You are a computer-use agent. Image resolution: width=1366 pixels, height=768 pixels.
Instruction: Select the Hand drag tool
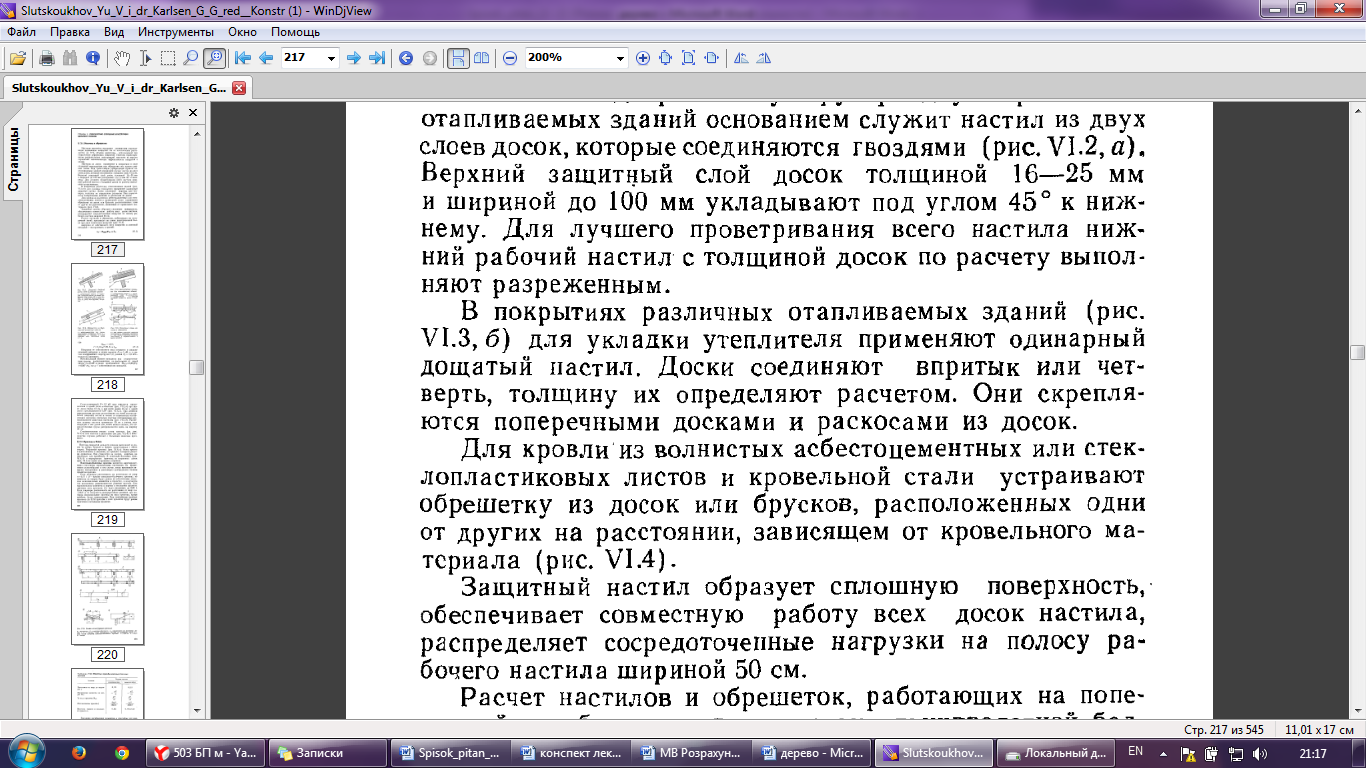click(x=122, y=58)
